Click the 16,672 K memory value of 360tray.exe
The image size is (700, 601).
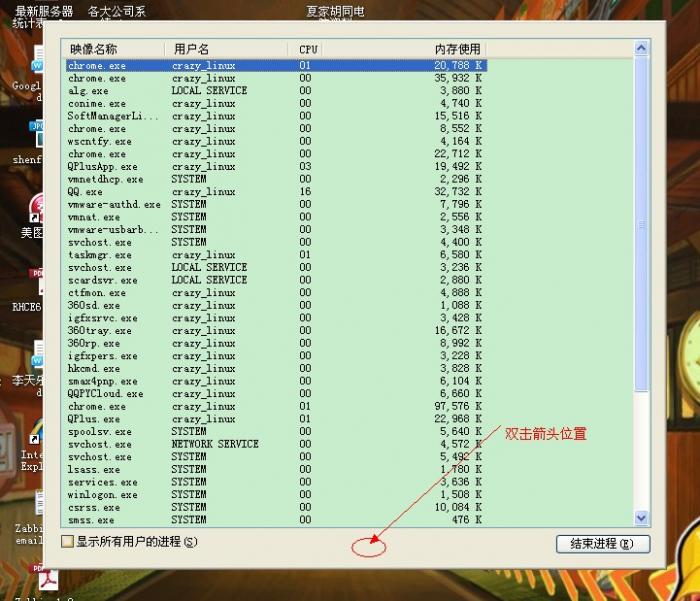[x=458, y=331]
